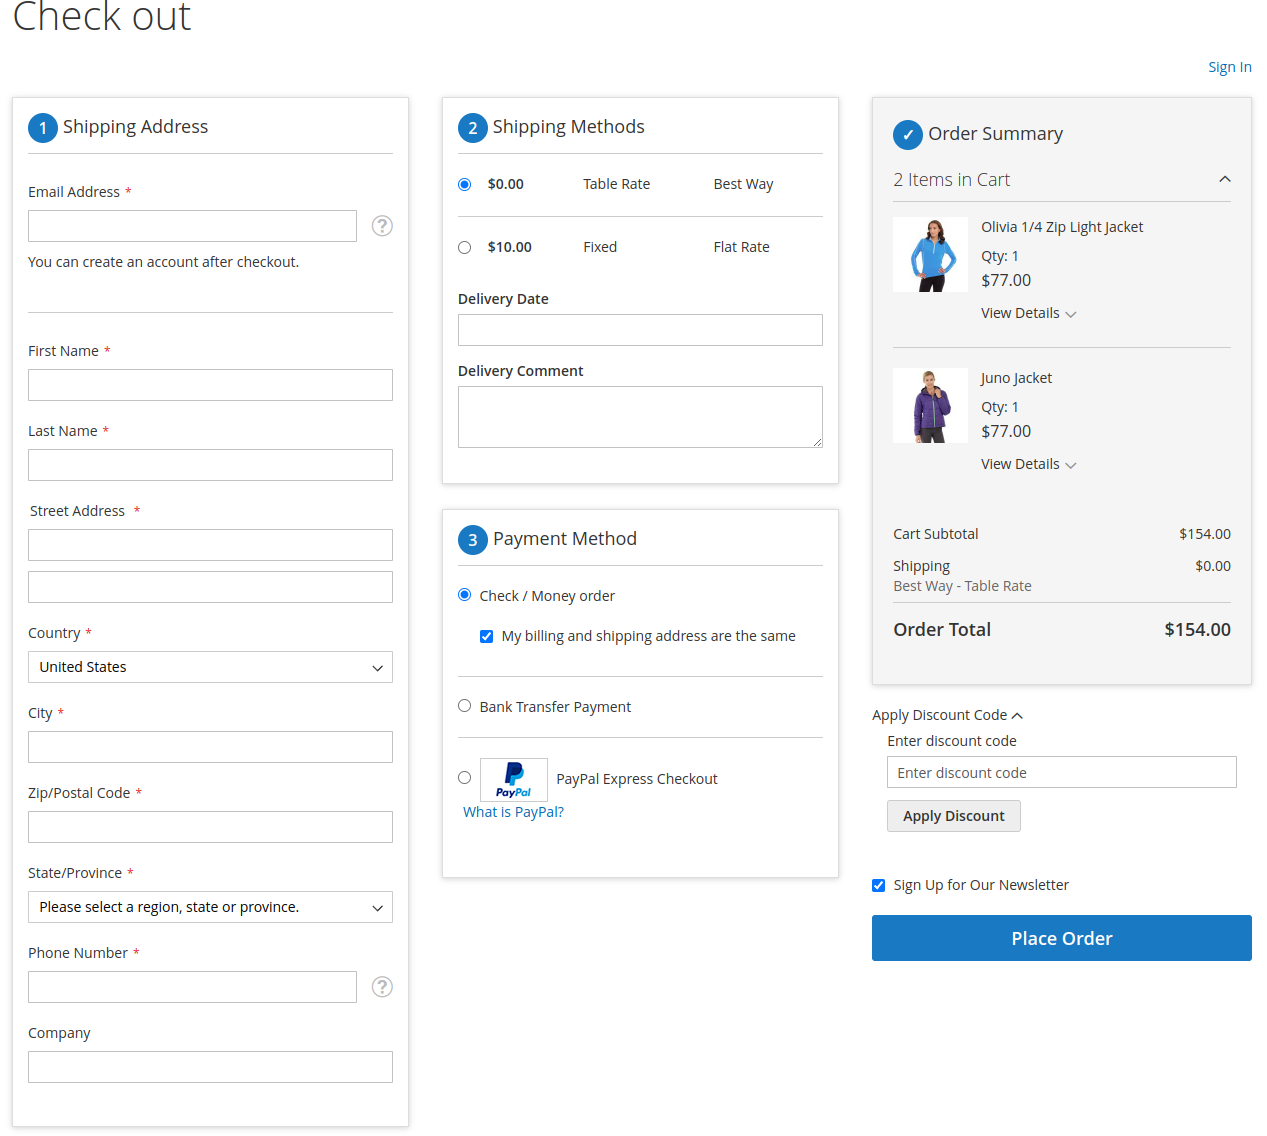Click the second Street Address line field
Image resolution: width=1267 pixels, height=1136 pixels.
[210, 587]
